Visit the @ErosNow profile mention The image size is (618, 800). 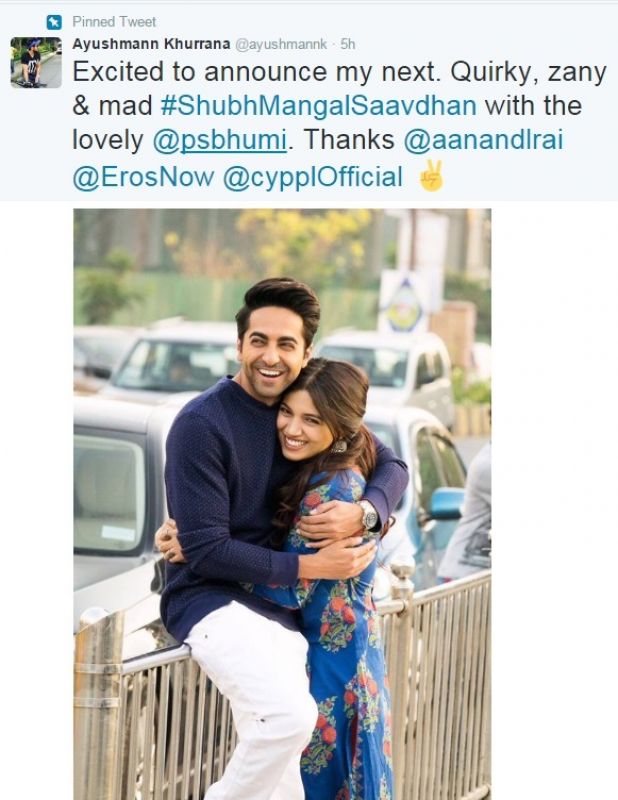(x=143, y=177)
